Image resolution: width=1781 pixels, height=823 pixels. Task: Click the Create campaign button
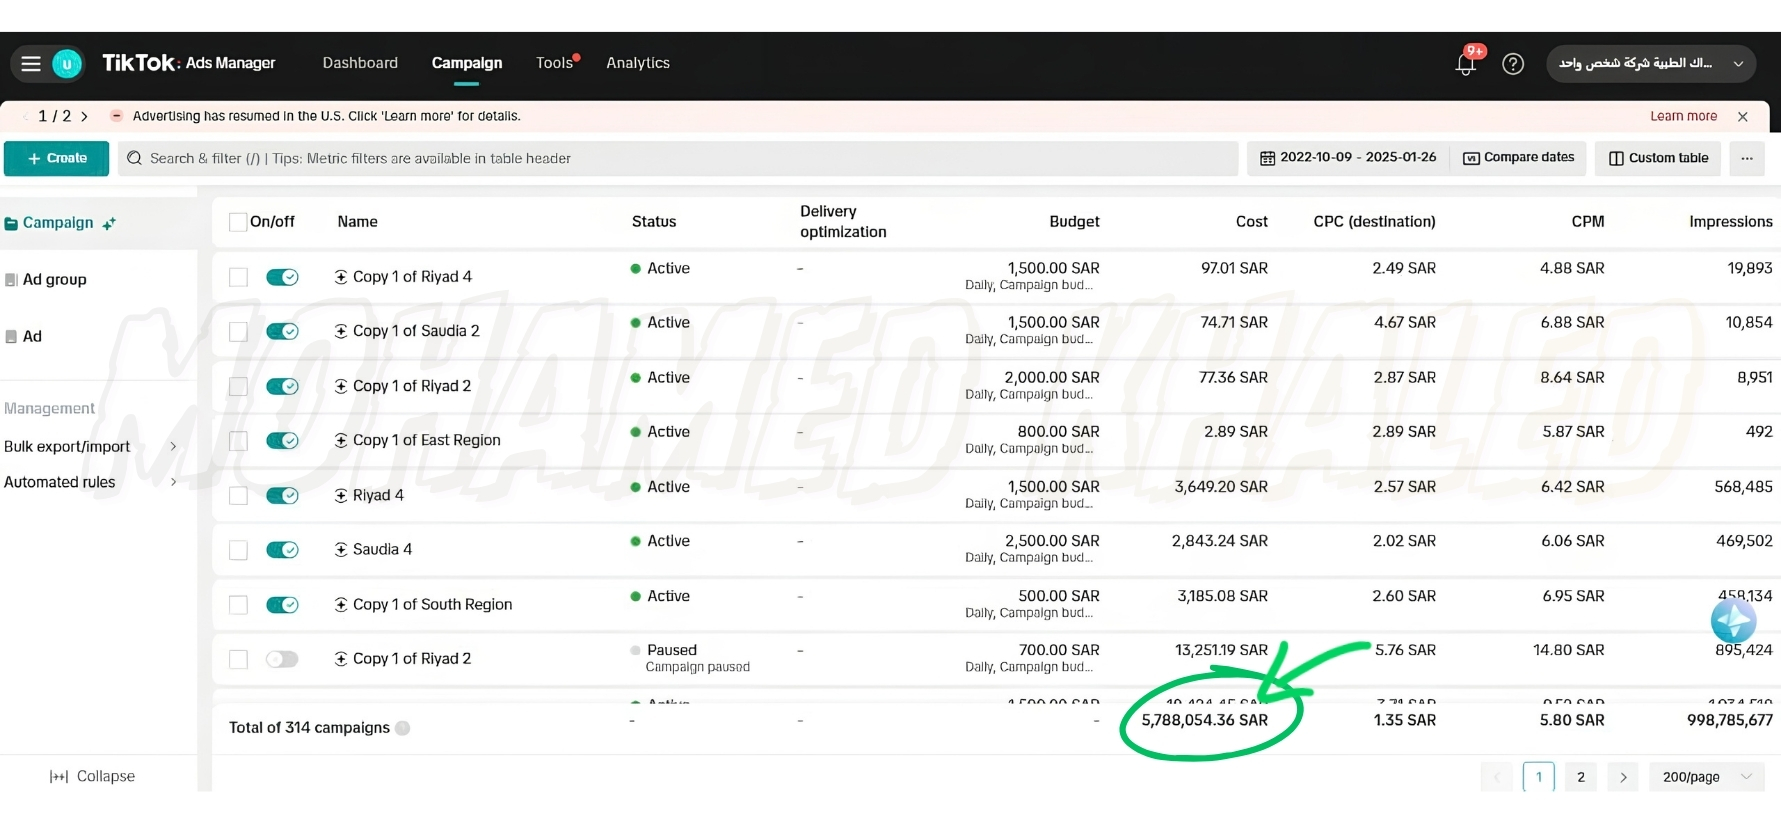(x=57, y=158)
